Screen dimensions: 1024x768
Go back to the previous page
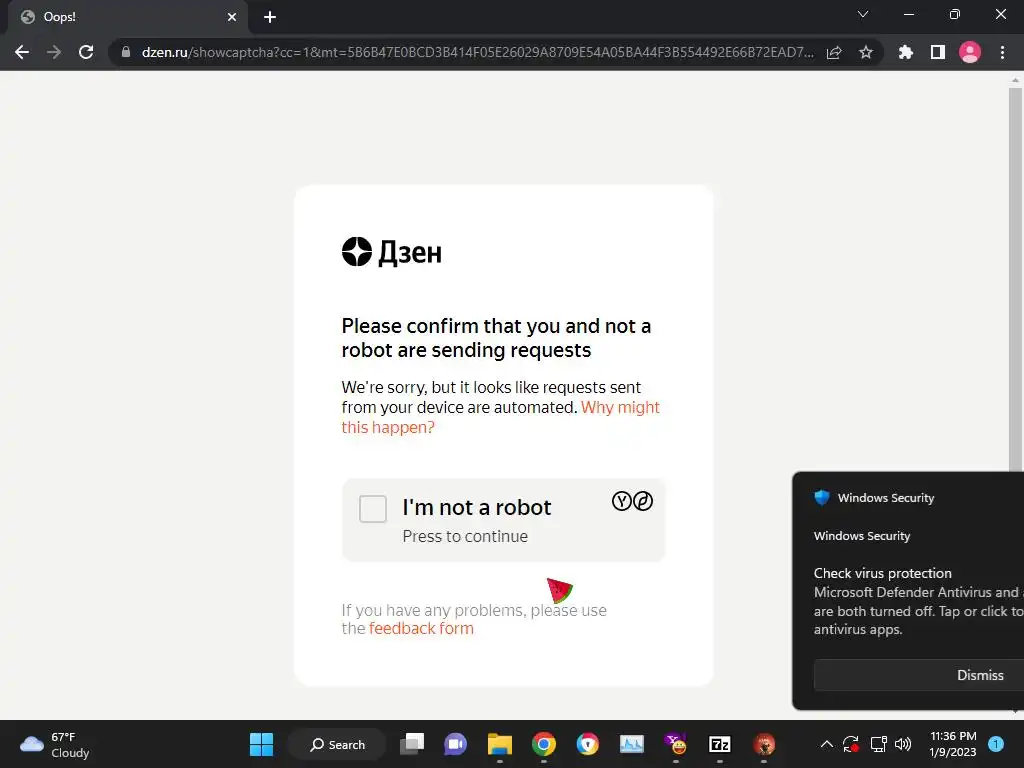click(22, 52)
